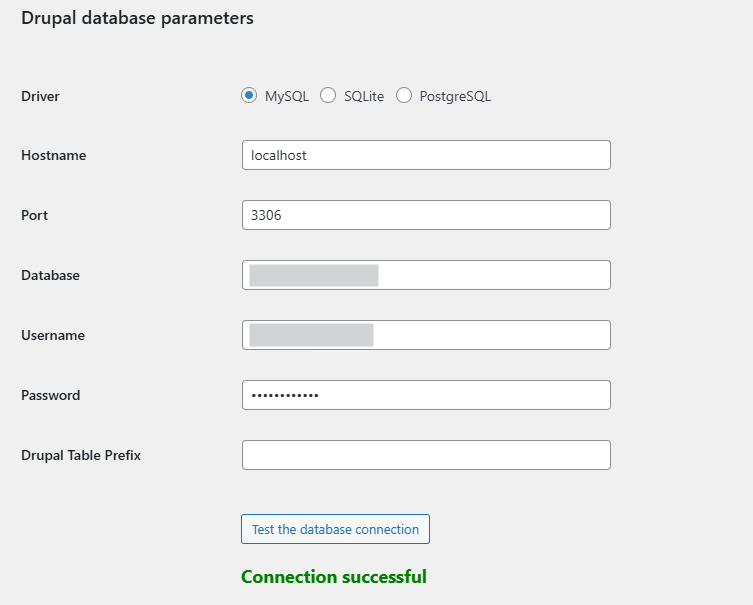This screenshot has height=605, width=753.
Task: Select the SQLite driver option
Action: 328,96
